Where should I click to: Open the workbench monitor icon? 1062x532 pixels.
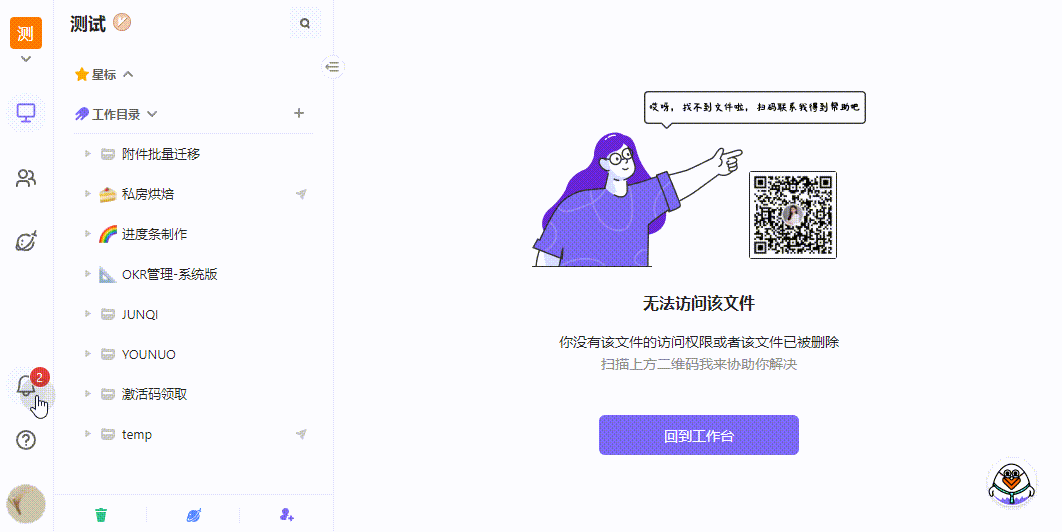pyautogui.click(x=26, y=112)
